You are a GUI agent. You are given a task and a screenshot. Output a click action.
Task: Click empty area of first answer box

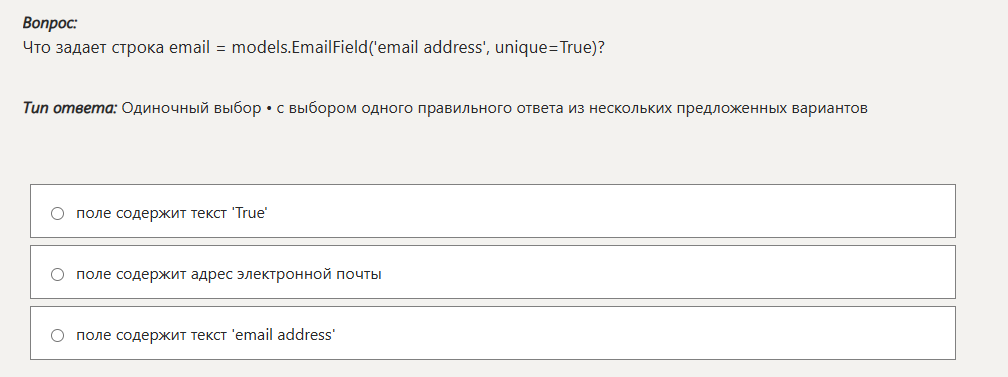(x=611, y=211)
